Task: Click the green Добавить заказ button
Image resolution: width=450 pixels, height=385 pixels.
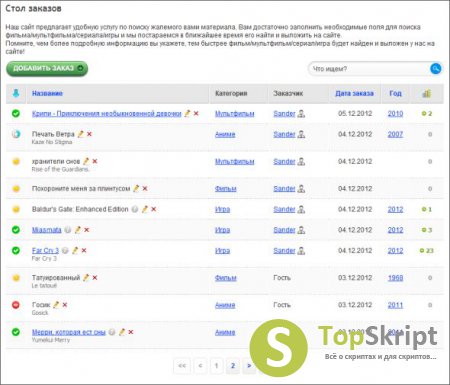Action: pos(47,68)
